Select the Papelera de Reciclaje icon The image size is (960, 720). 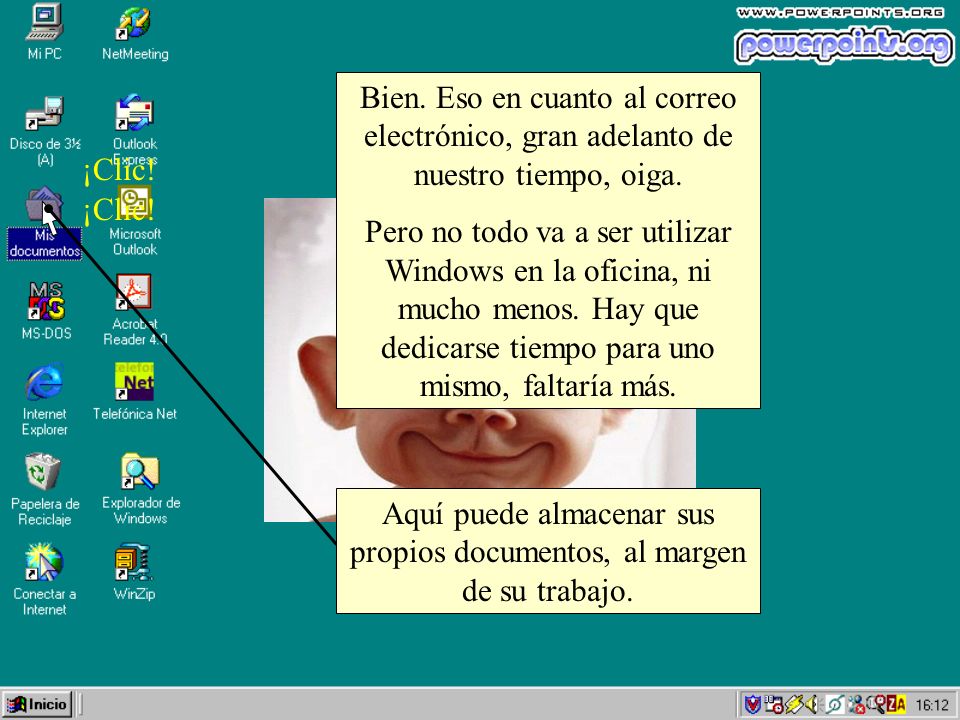coord(43,472)
